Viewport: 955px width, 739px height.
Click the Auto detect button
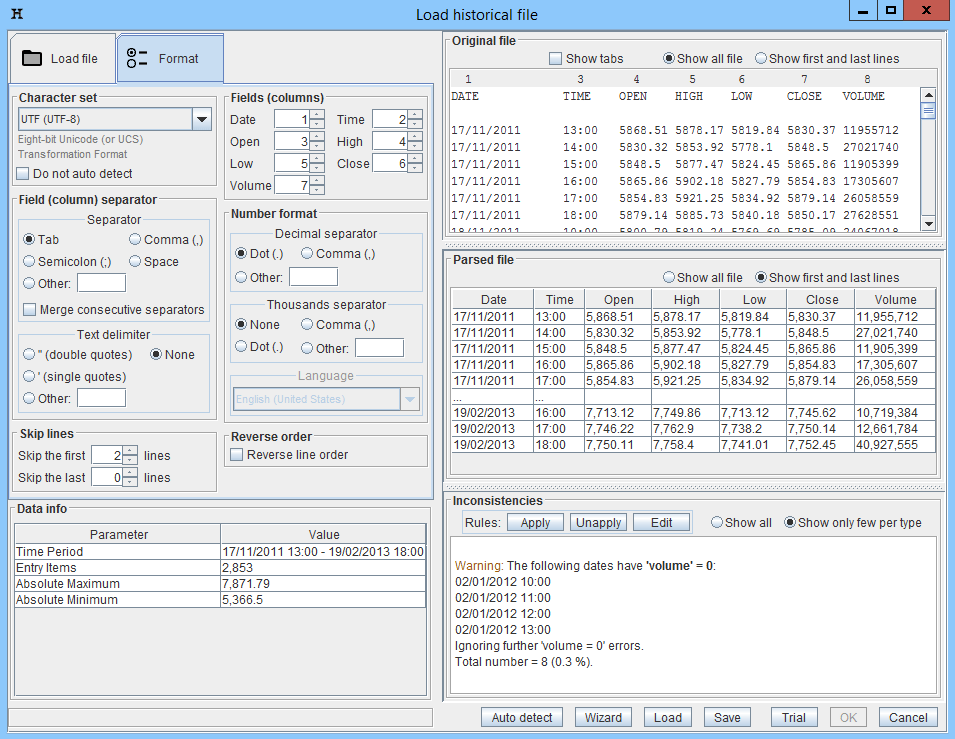(522, 718)
